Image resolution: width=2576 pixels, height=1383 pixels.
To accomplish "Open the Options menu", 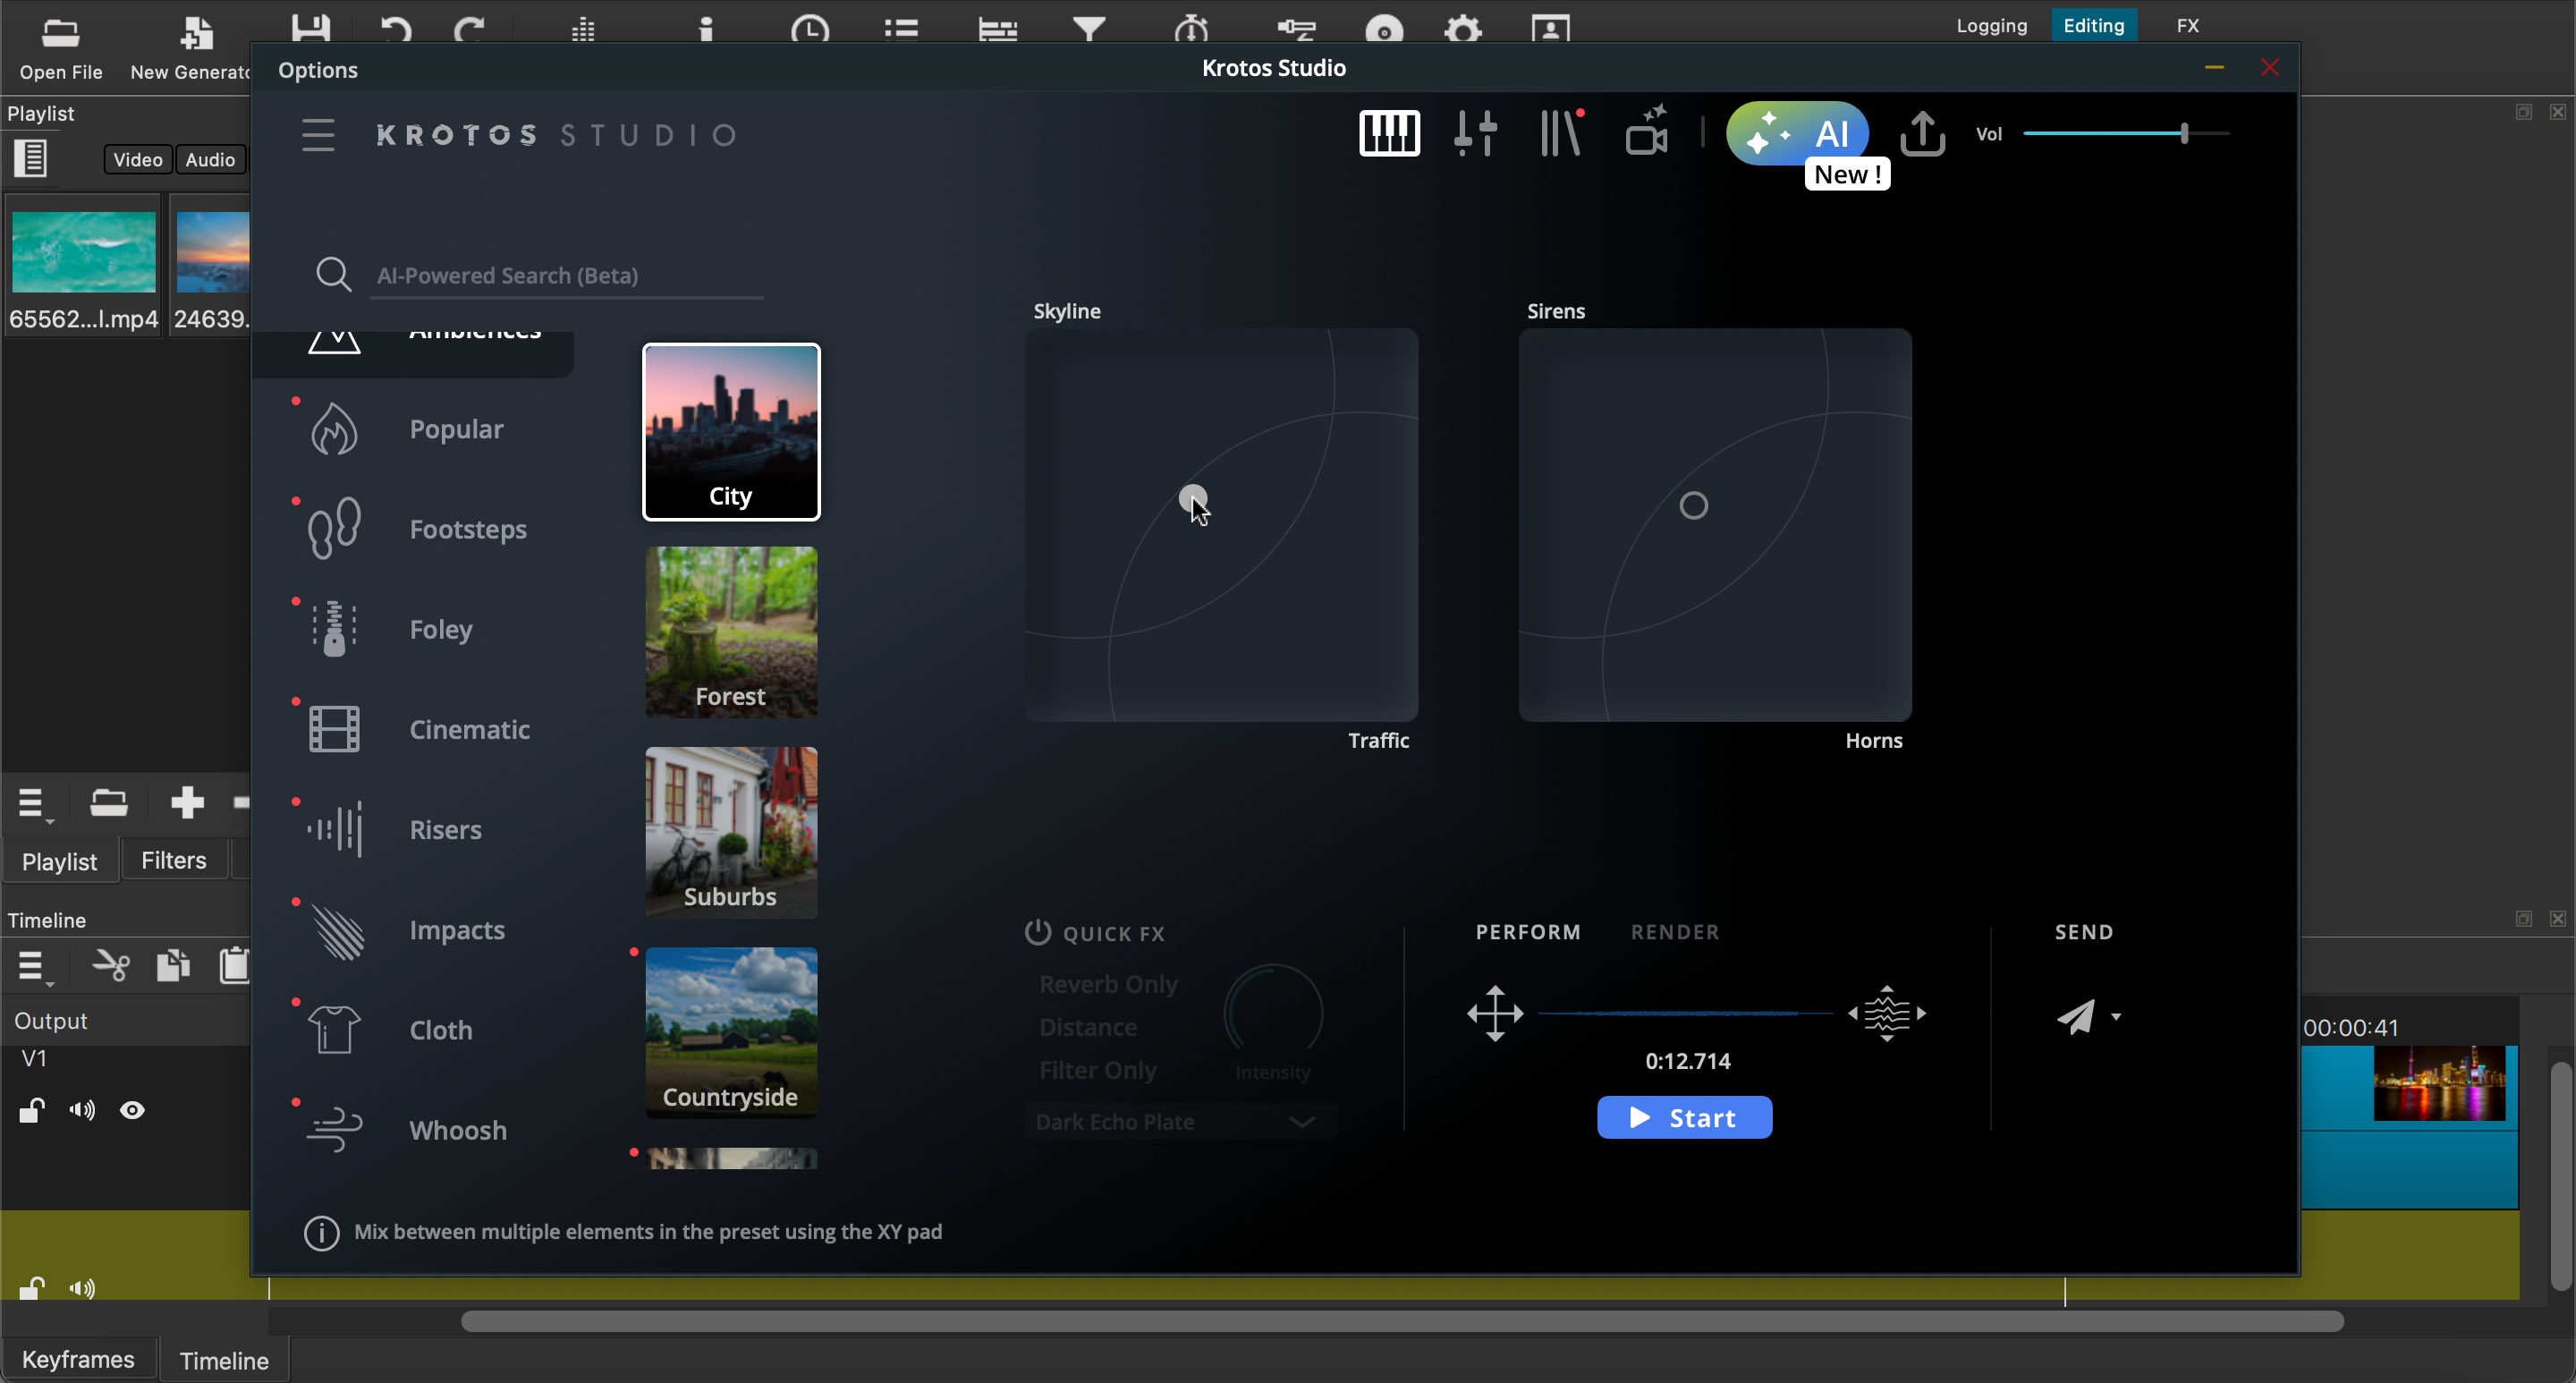I will coord(318,70).
